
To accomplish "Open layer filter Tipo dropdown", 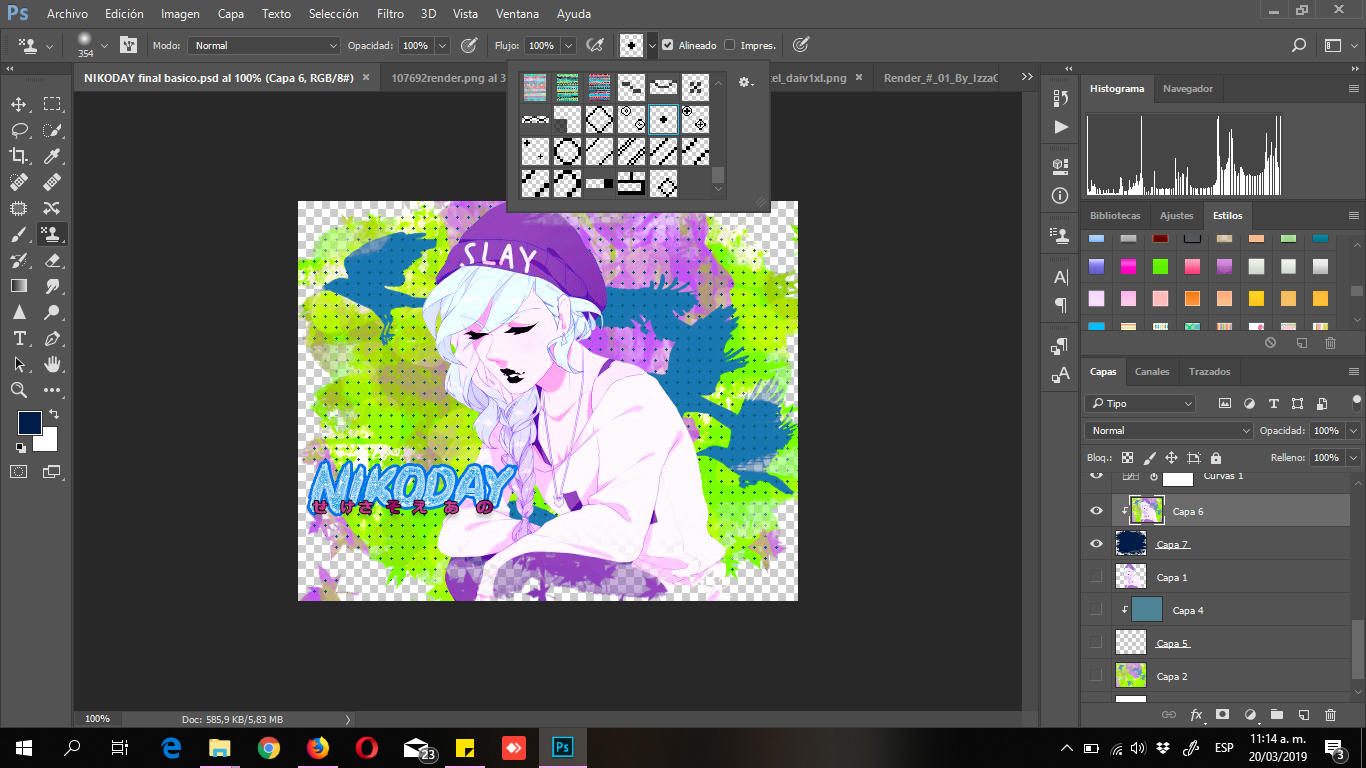I will [x=1140, y=404].
